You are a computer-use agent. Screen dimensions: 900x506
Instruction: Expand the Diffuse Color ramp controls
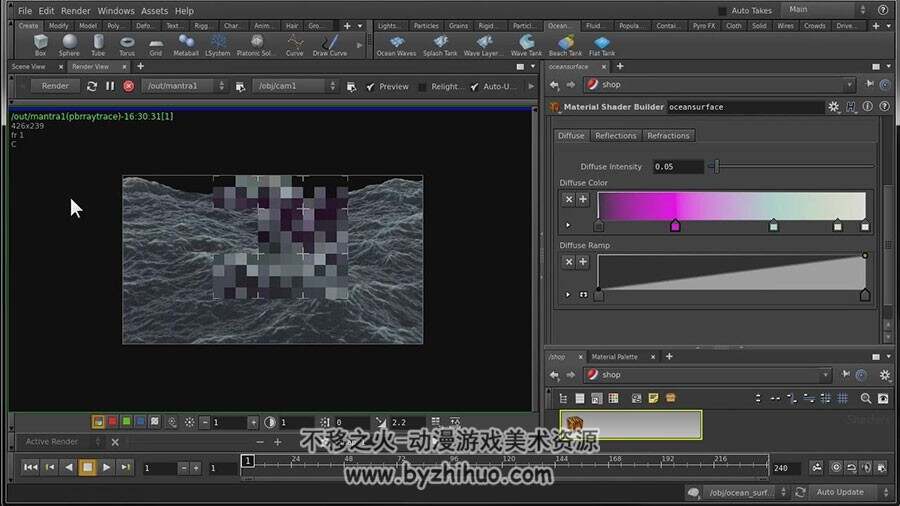click(x=568, y=225)
